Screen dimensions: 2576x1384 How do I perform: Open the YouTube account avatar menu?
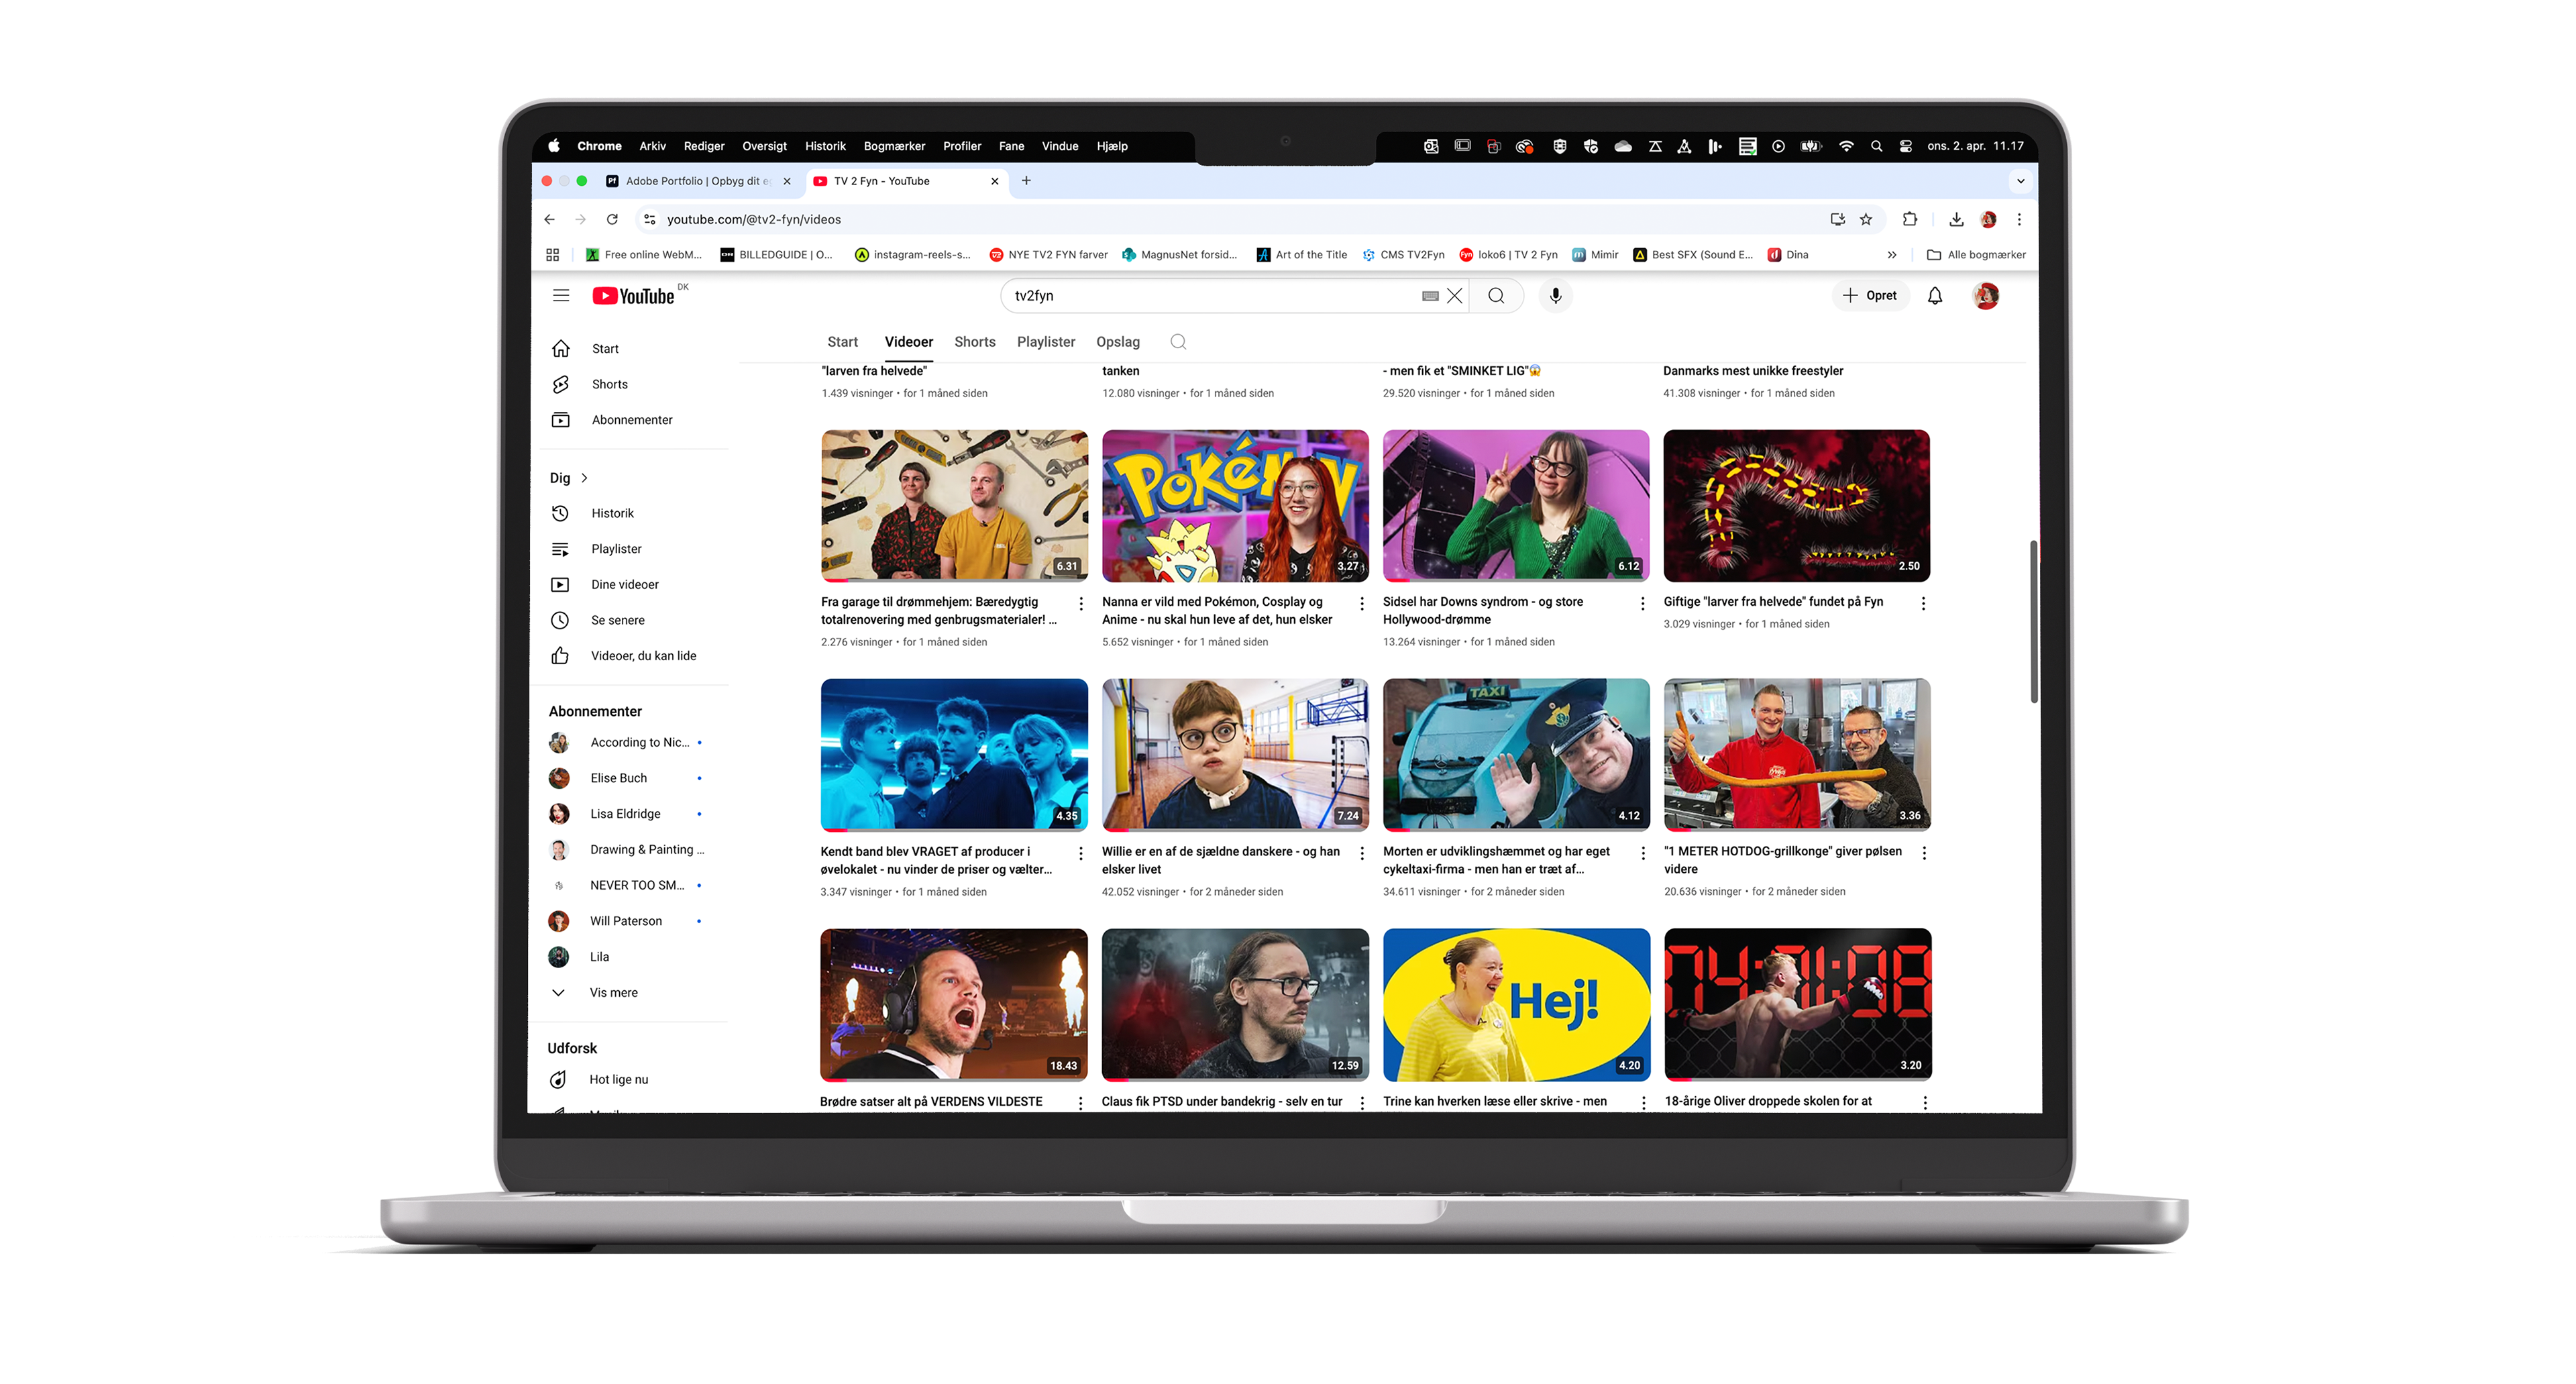1986,296
